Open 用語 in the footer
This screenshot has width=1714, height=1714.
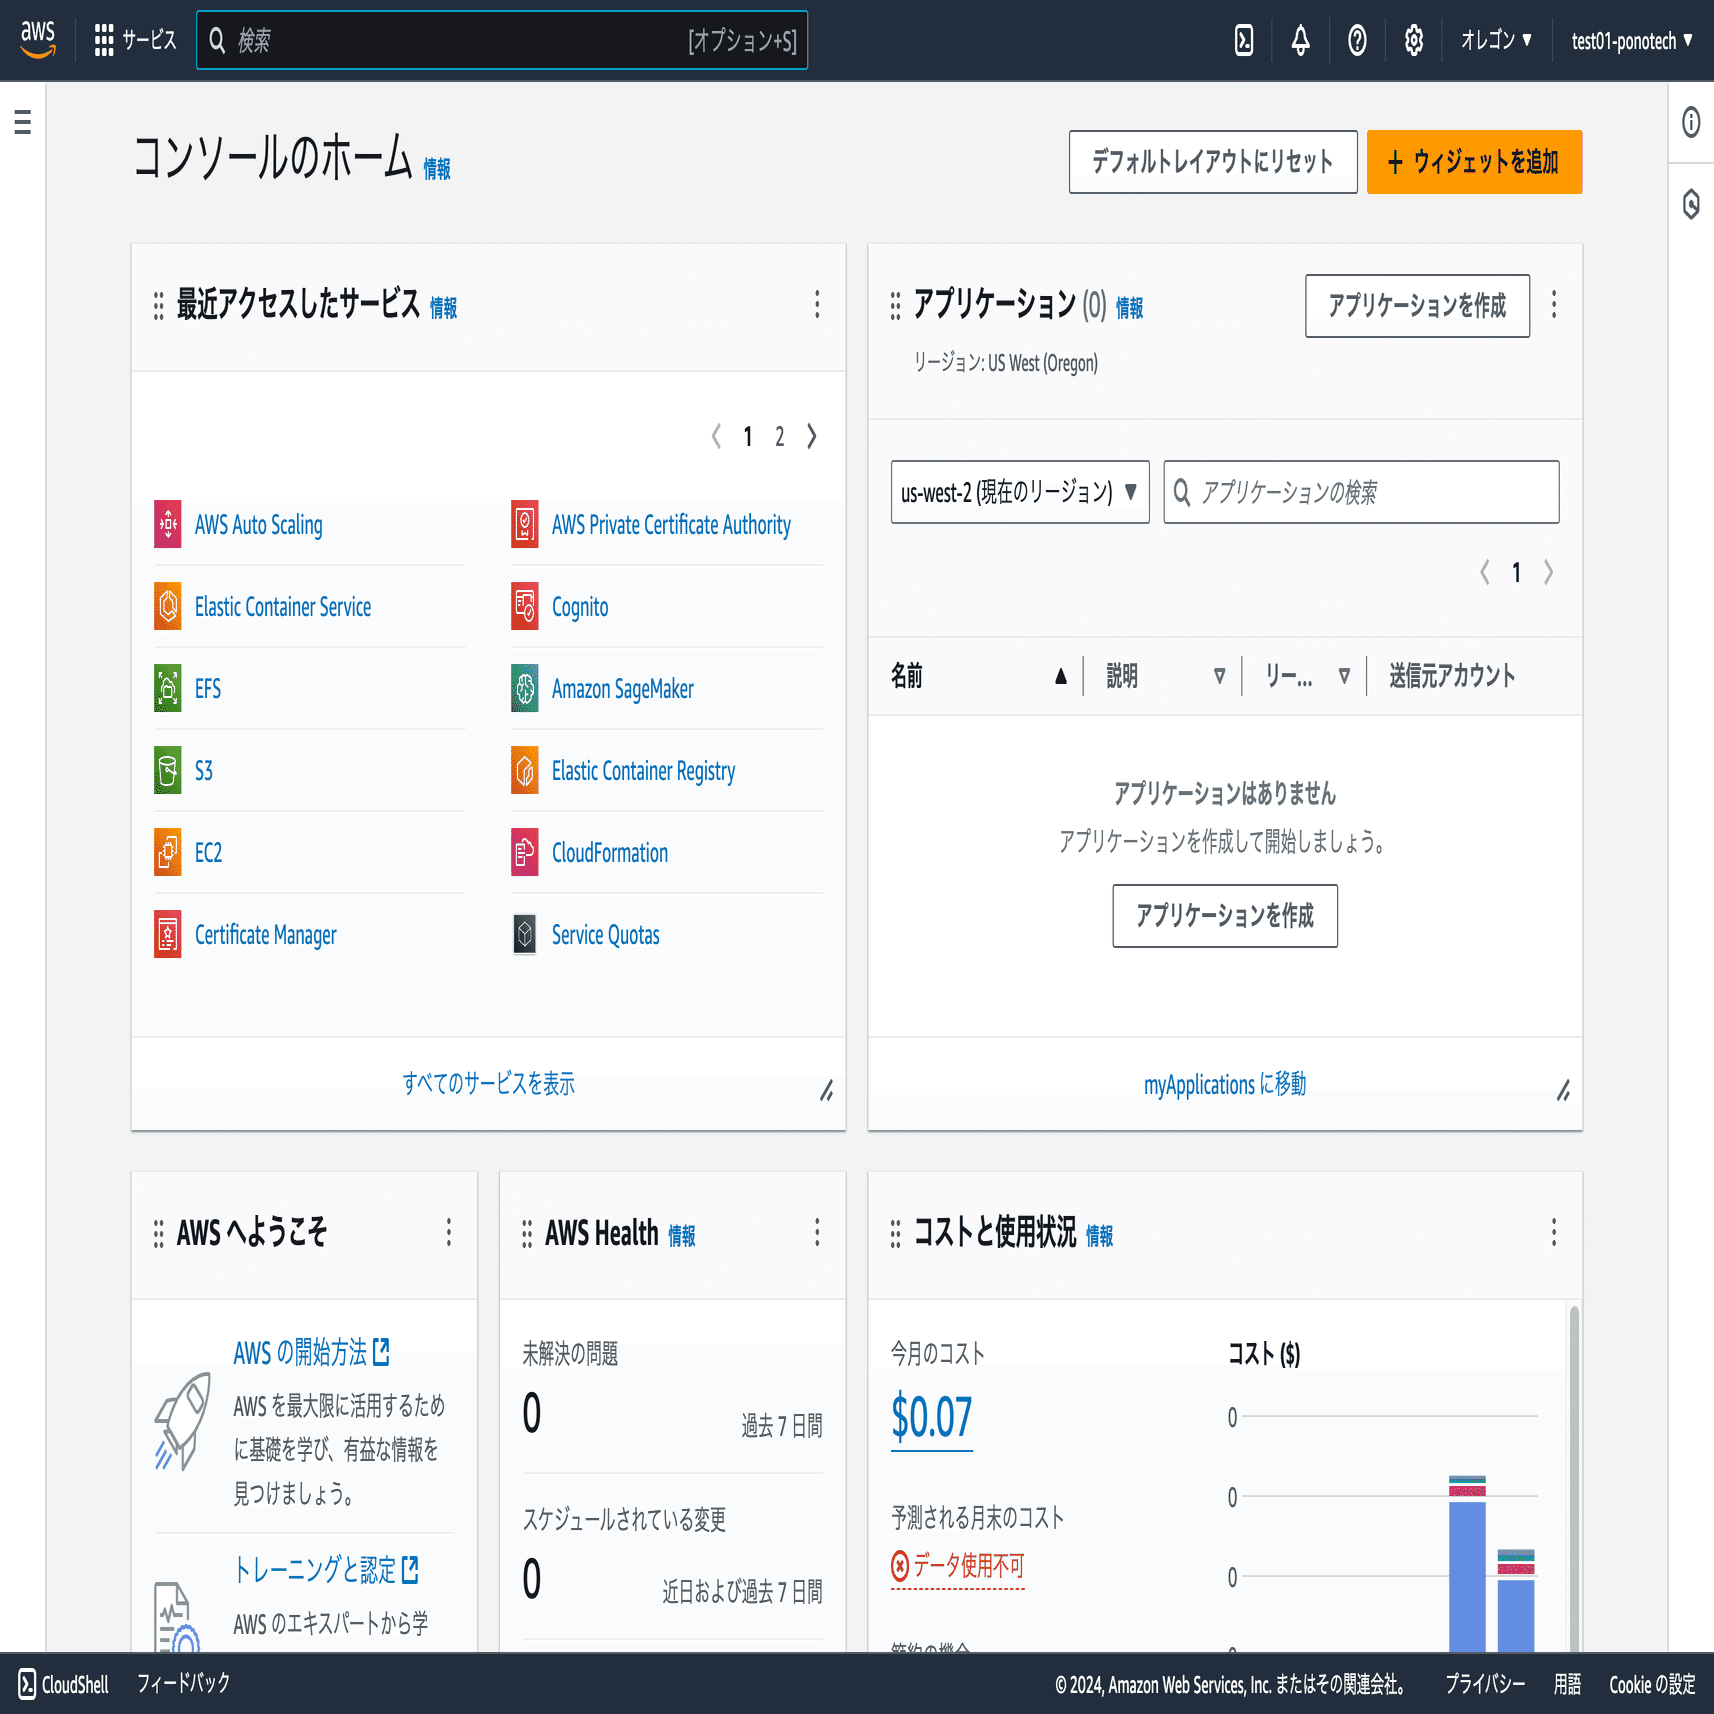point(1567,1684)
